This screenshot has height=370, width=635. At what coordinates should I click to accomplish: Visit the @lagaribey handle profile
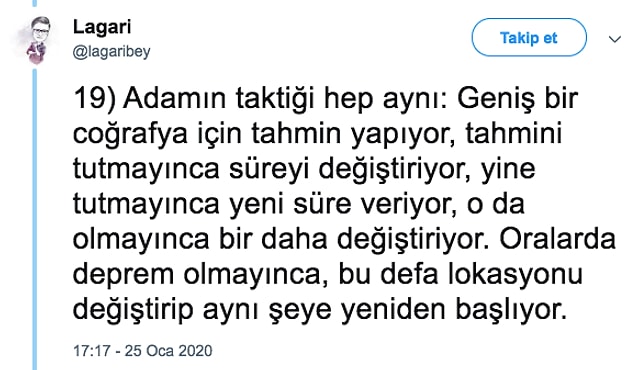pos(111,52)
